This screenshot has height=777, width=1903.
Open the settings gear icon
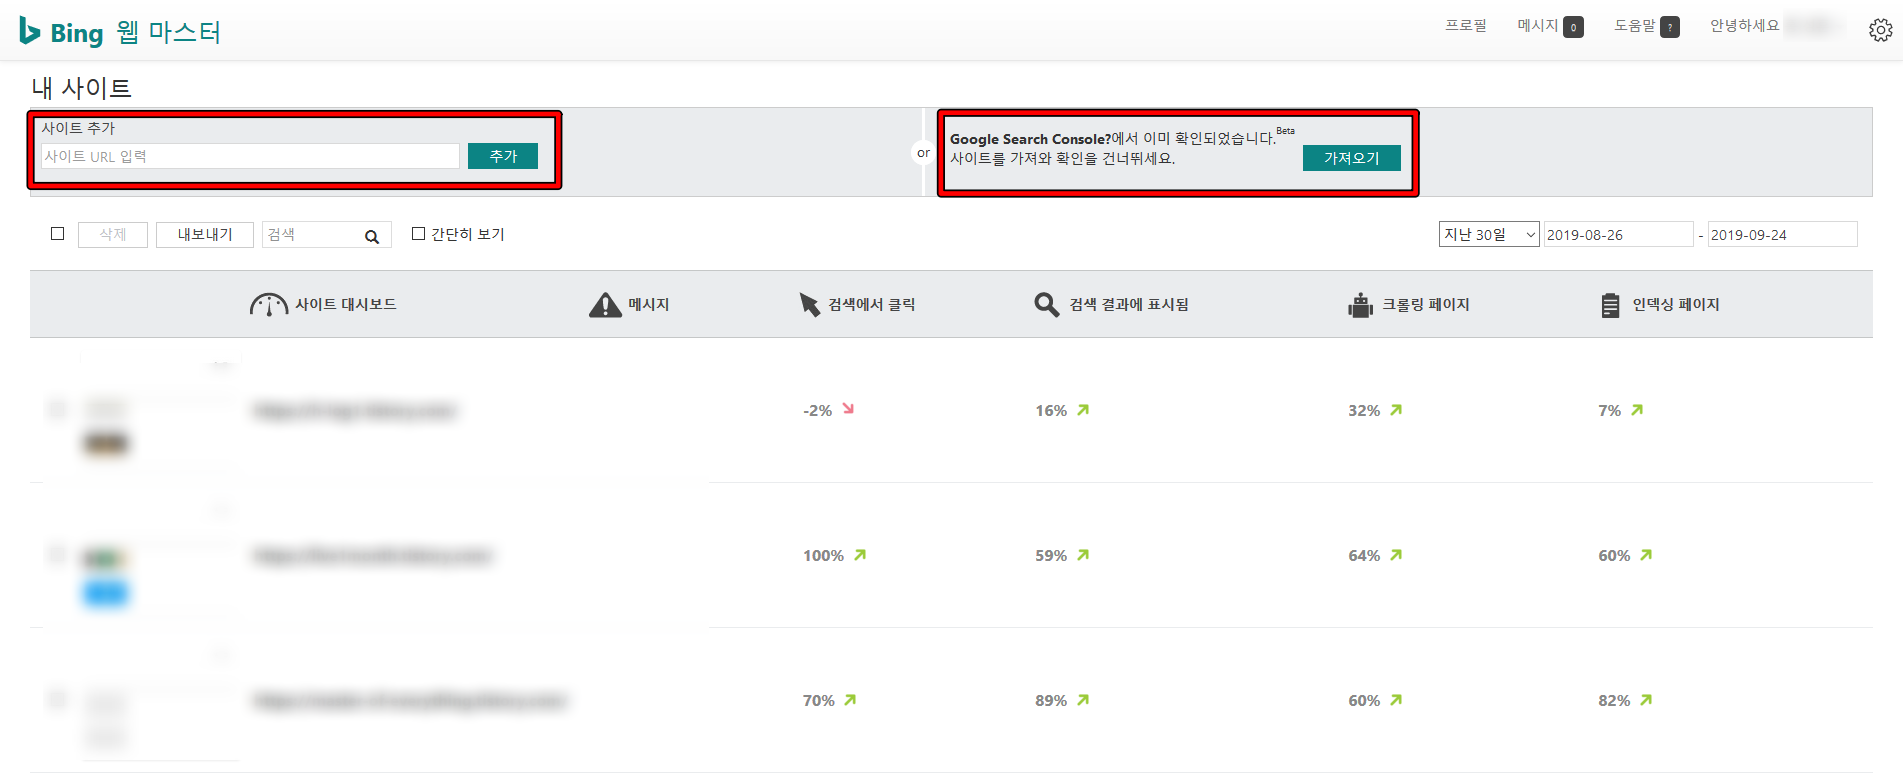(1880, 31)
